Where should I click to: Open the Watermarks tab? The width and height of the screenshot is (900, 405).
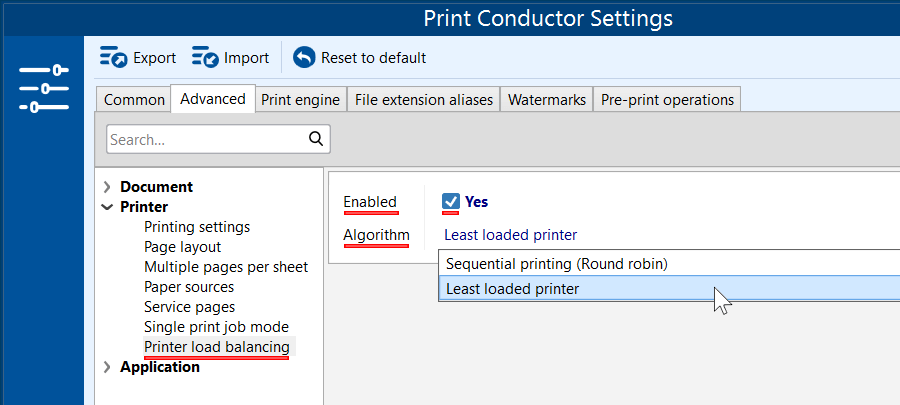point(547,100)
